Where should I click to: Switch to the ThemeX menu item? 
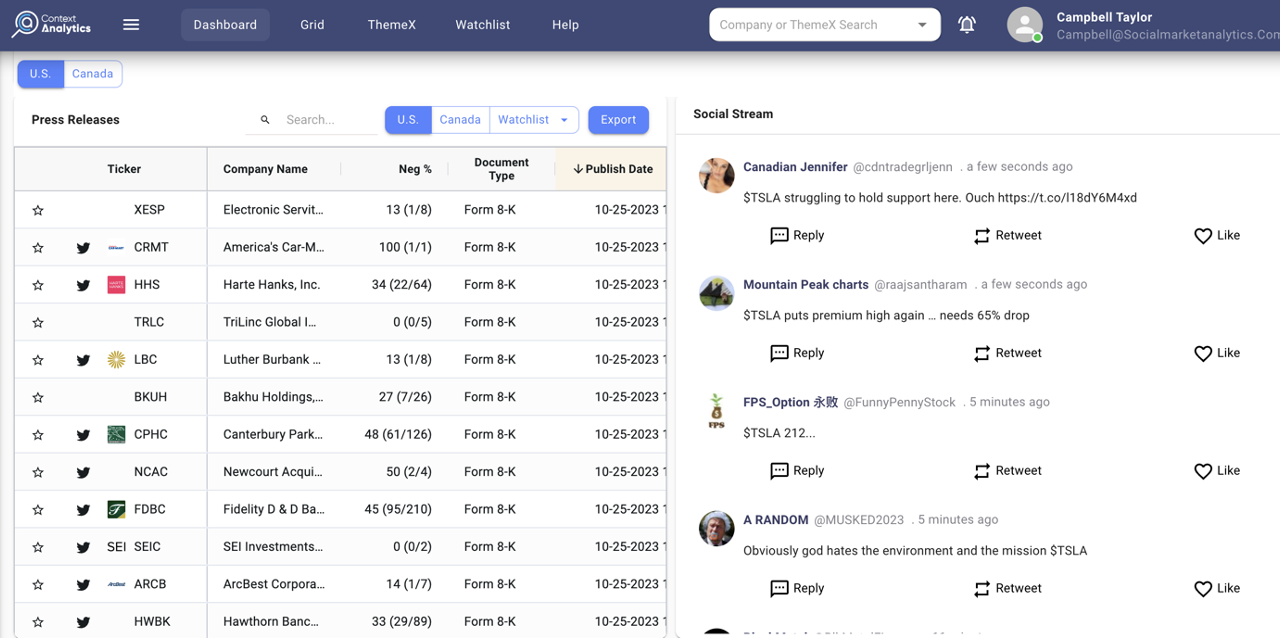(391, 25)
